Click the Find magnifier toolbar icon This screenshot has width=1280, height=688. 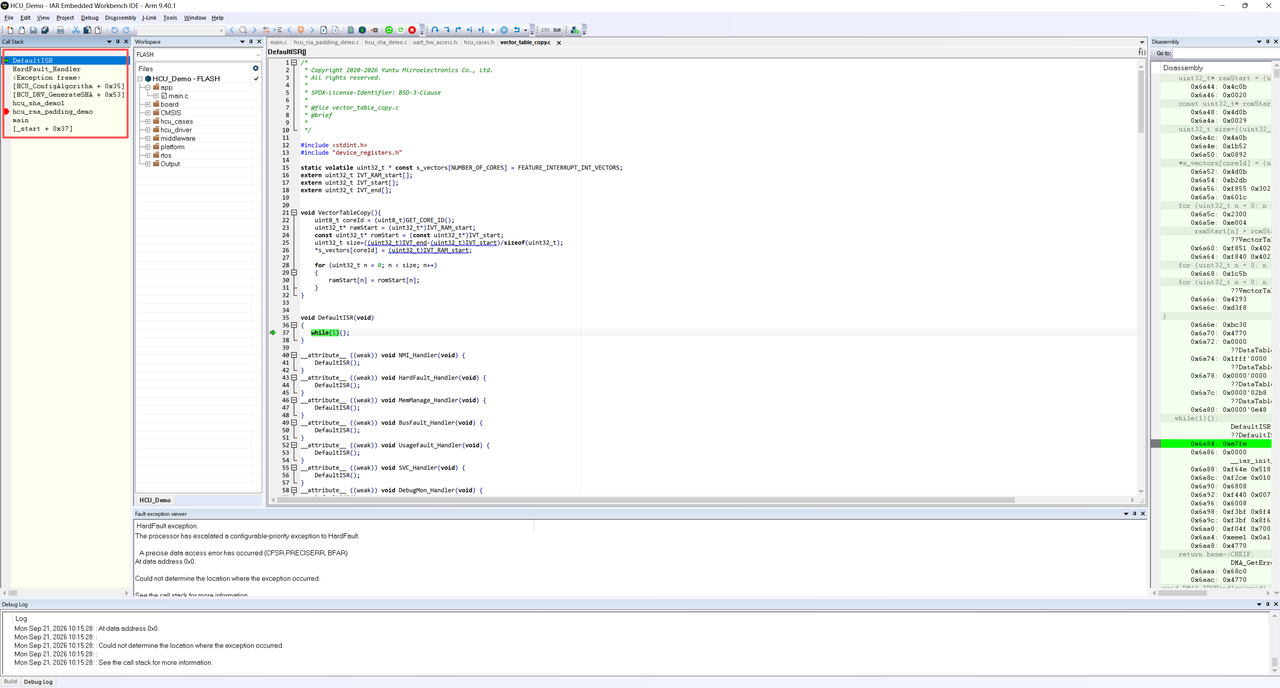click(x=243, y=30)
